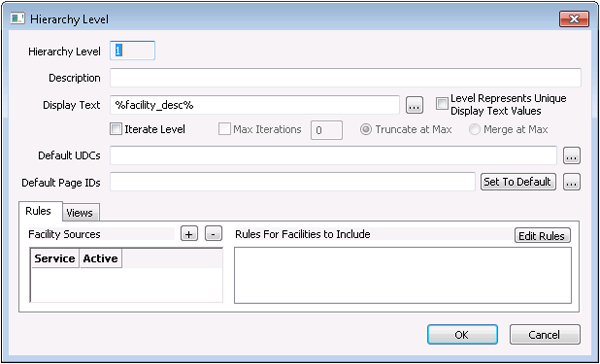600x364 pixels.
Task: Click the Display Text field with %facility_desc%
Action: point(255,105)
